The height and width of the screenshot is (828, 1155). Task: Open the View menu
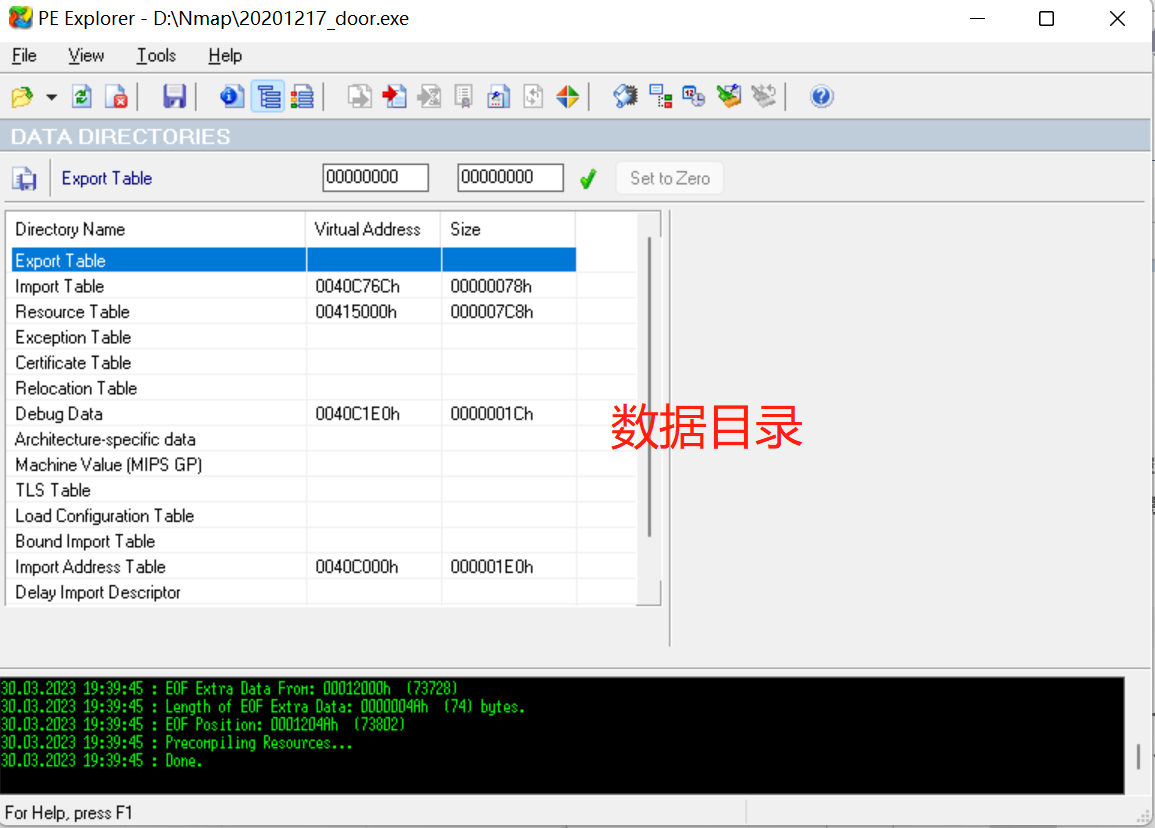tap(86, 56)
